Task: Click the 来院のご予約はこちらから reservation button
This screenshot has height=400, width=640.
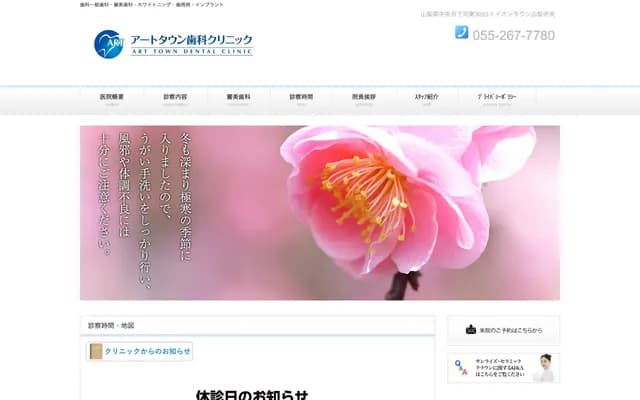Action: tap(503, 330)
